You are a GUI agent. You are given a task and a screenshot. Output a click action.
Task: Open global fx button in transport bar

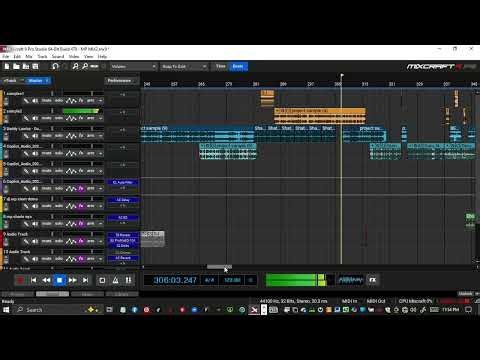[x=373, y=280]
